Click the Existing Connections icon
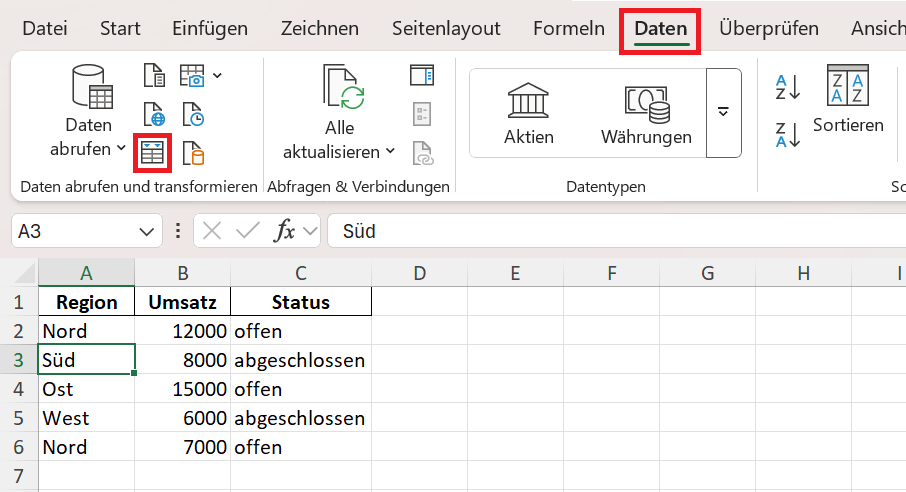 [193, 152]
